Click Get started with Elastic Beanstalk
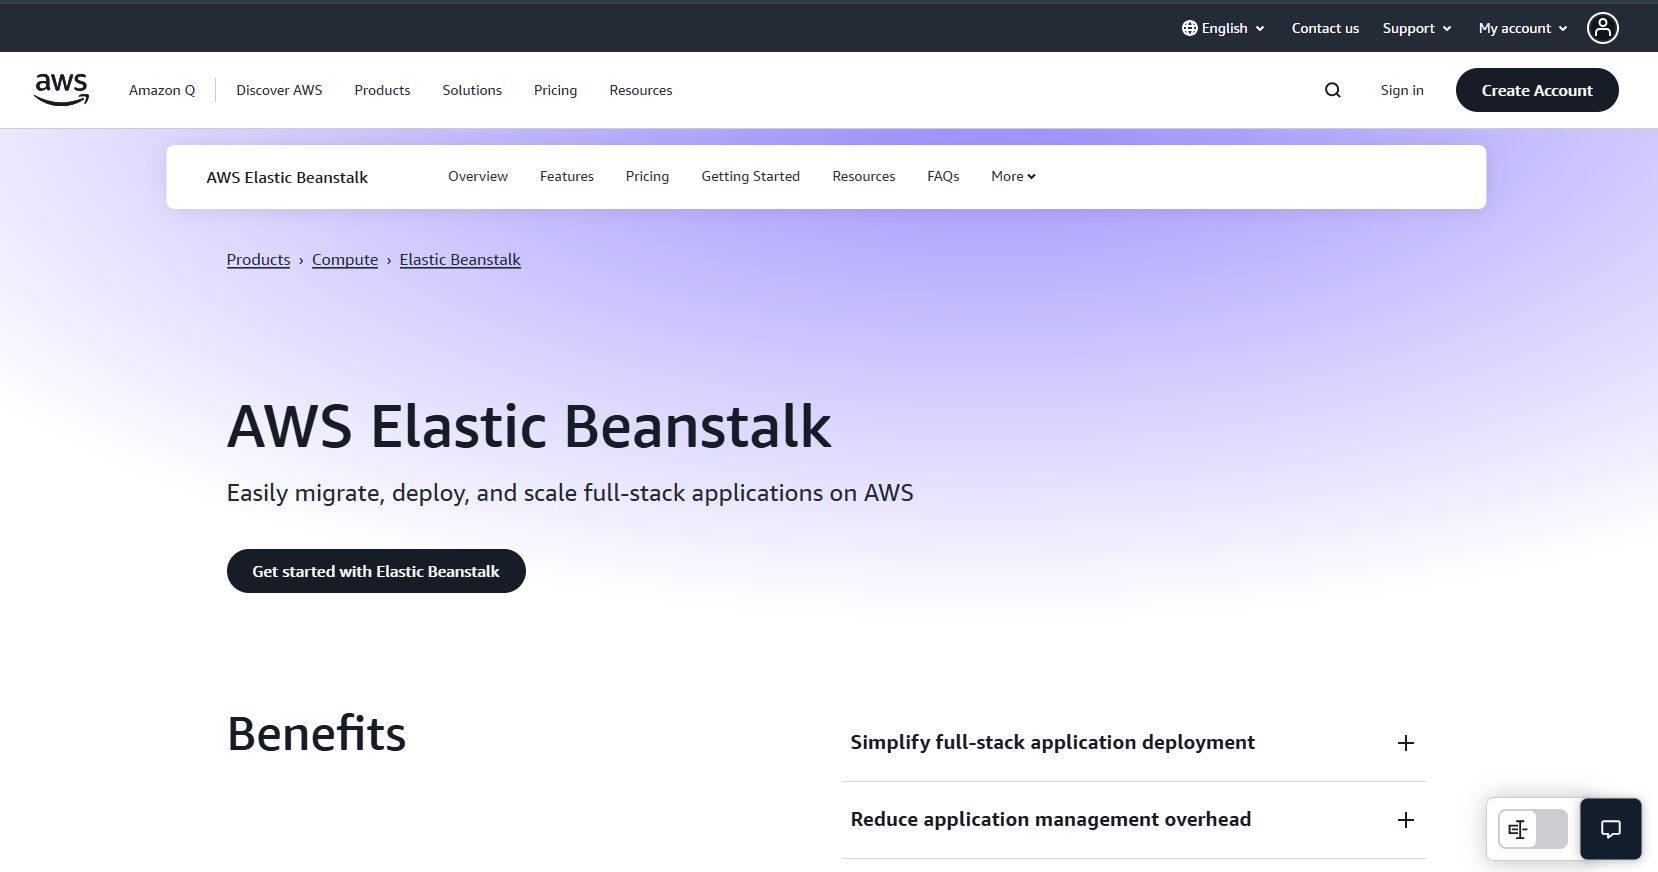The image size is (1658, 872). 376,571
